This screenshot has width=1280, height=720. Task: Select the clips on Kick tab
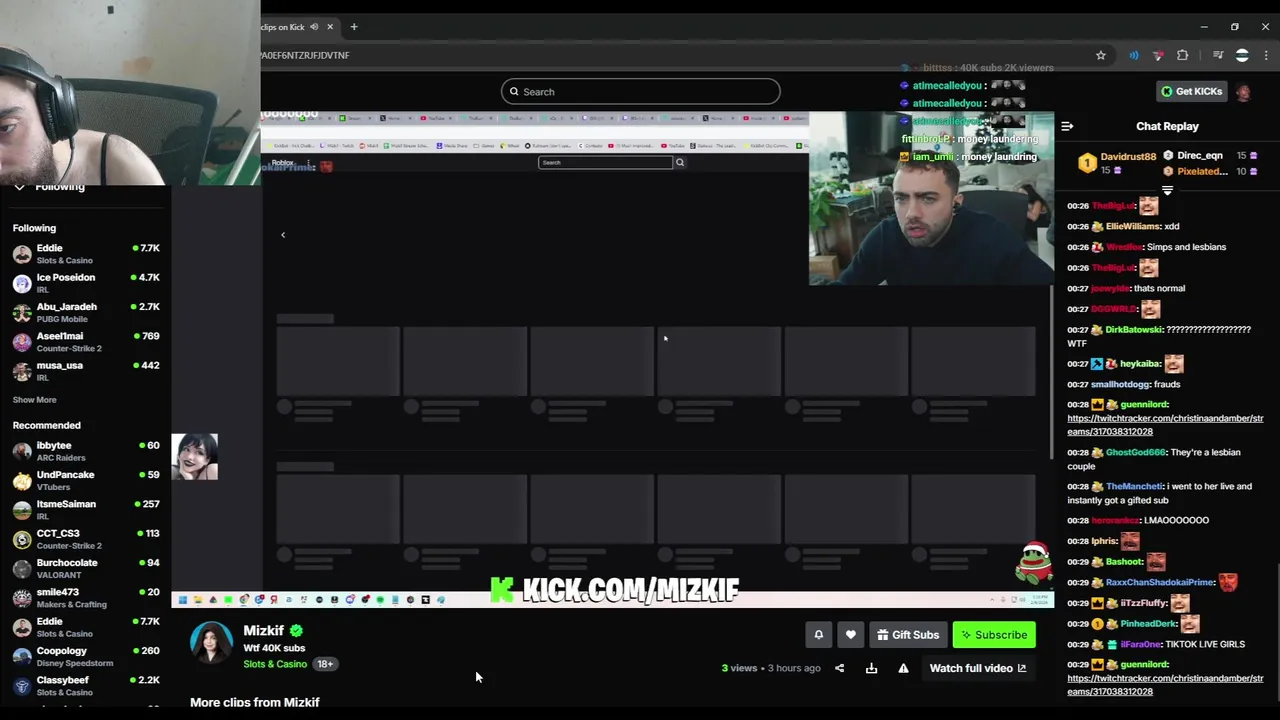click(x=282, y=27)
